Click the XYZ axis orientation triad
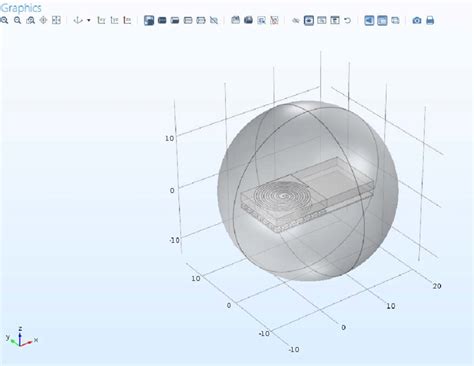The width and height of the screenshot is (474, 366). (x=21, y=337)
